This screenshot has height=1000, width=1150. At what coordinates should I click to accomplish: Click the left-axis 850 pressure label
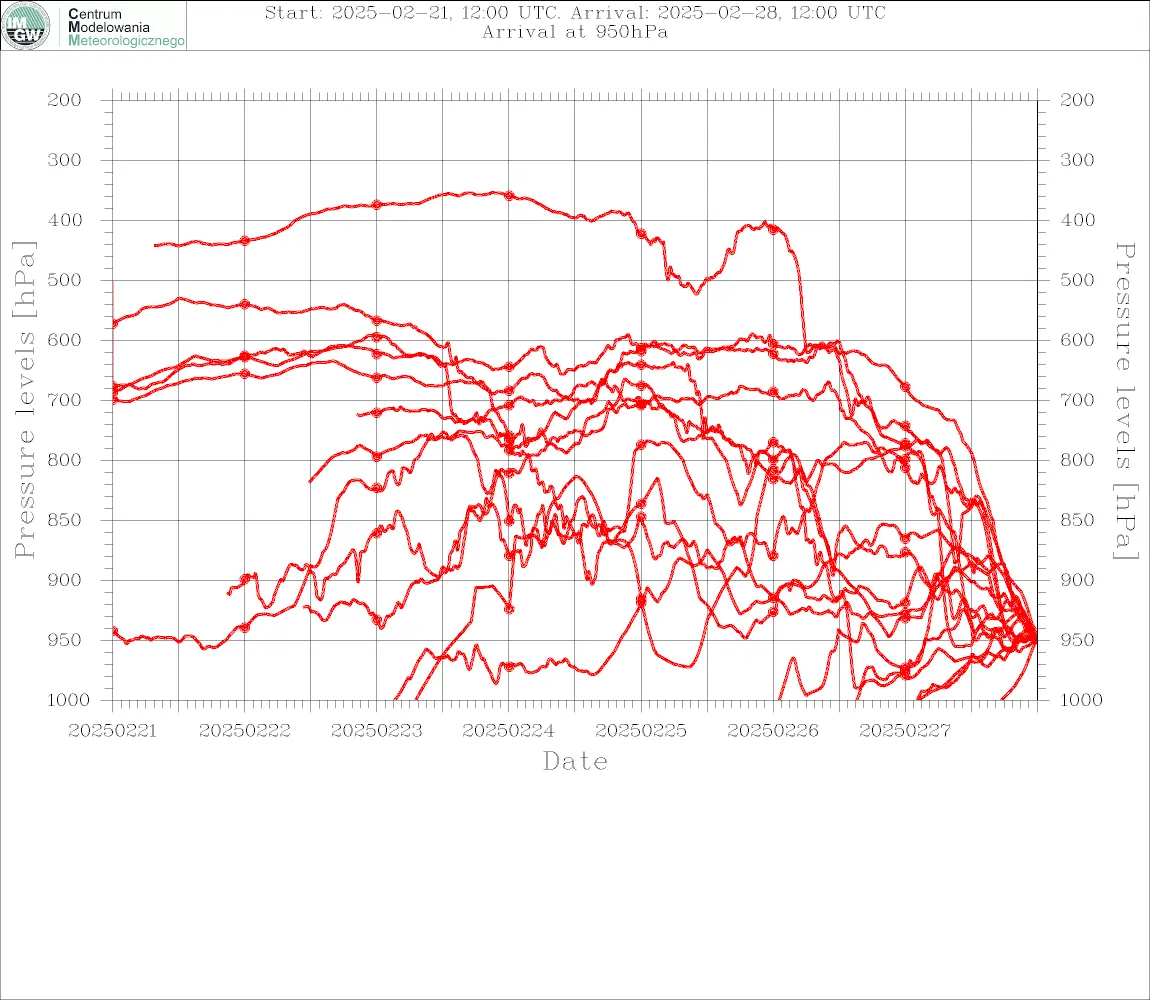pyautogui.click(x=65, y=520)
